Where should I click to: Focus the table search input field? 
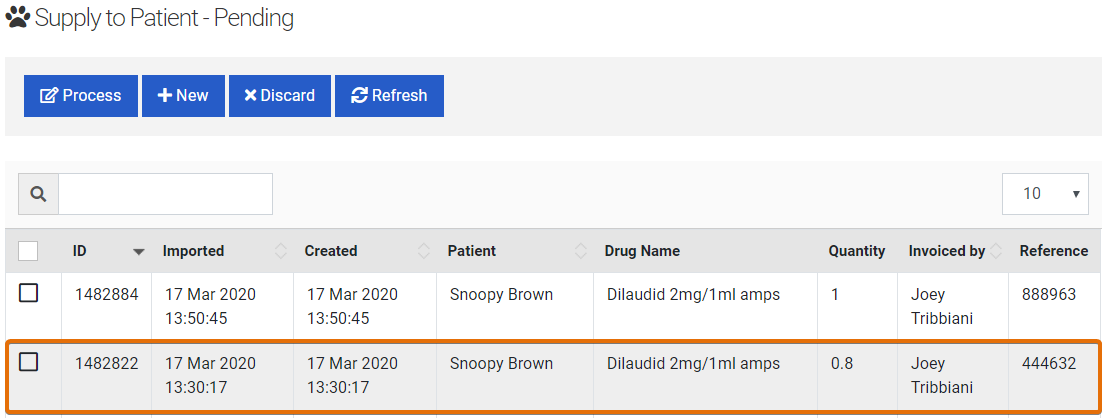tap(165, 194)
